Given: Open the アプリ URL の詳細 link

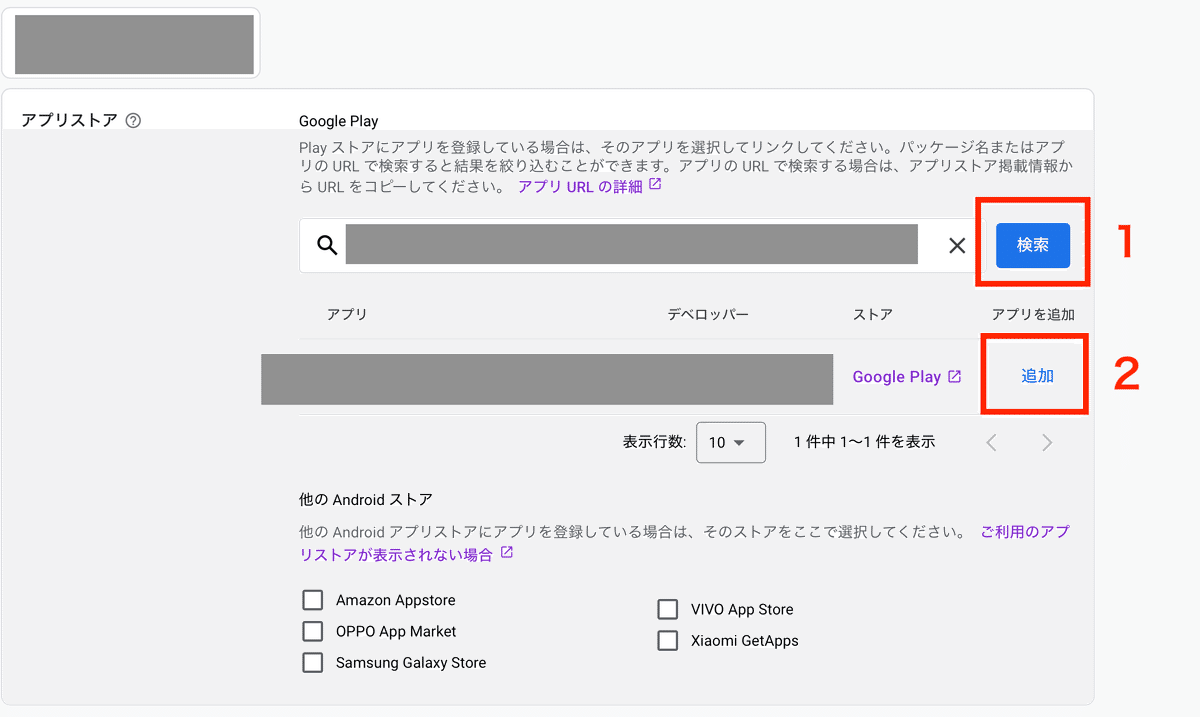Looking at the screenshot, I should coord(589,186).
